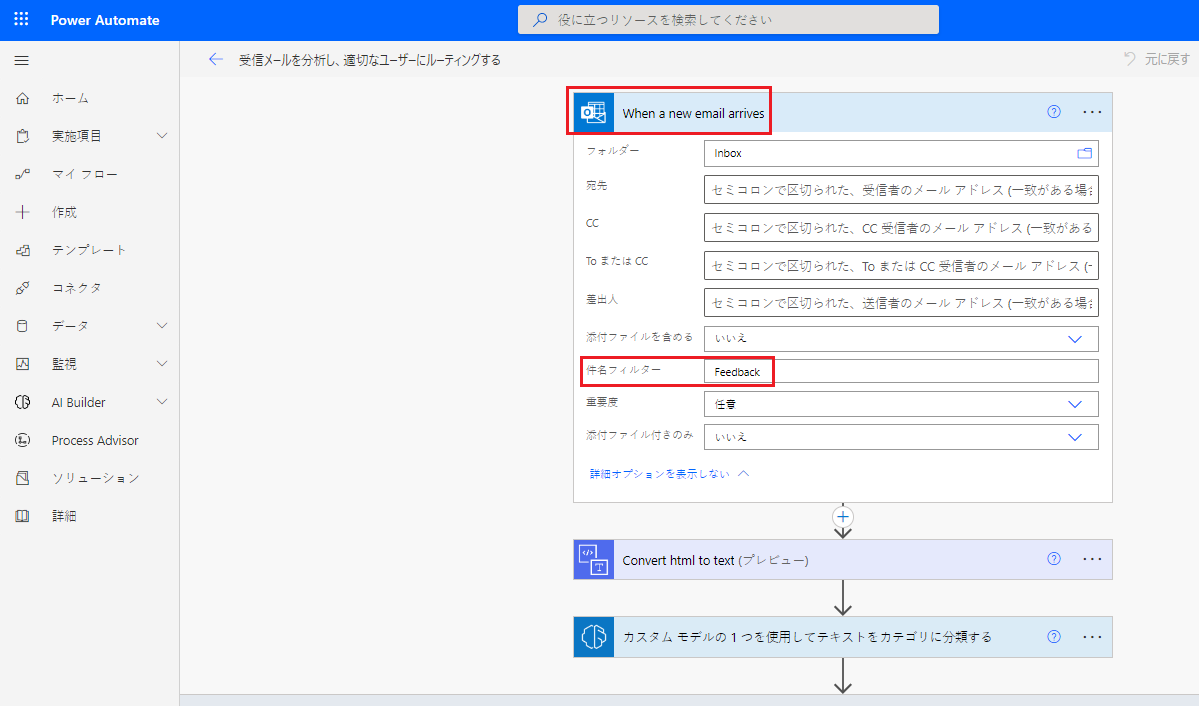Click the マイ フロー flow icon
The image size is (1199, 706).
[23, 174]
